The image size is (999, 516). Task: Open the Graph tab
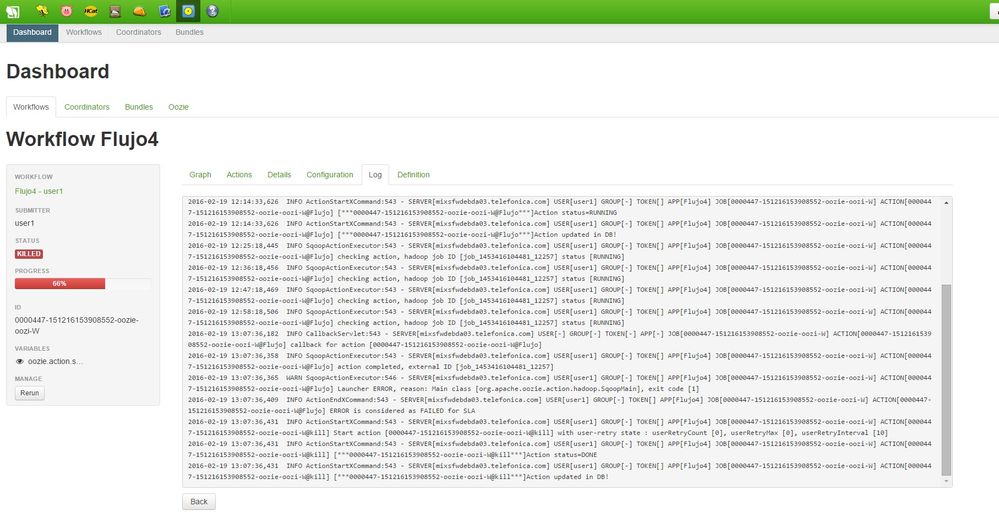(x=200, y=175)
